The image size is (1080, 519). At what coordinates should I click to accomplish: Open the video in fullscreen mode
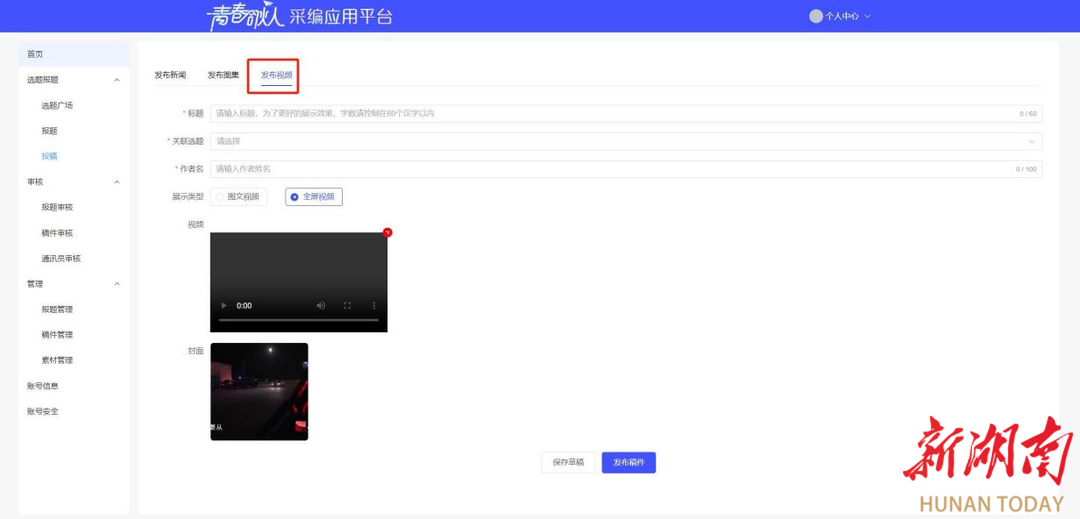click(x=348, y=306)
